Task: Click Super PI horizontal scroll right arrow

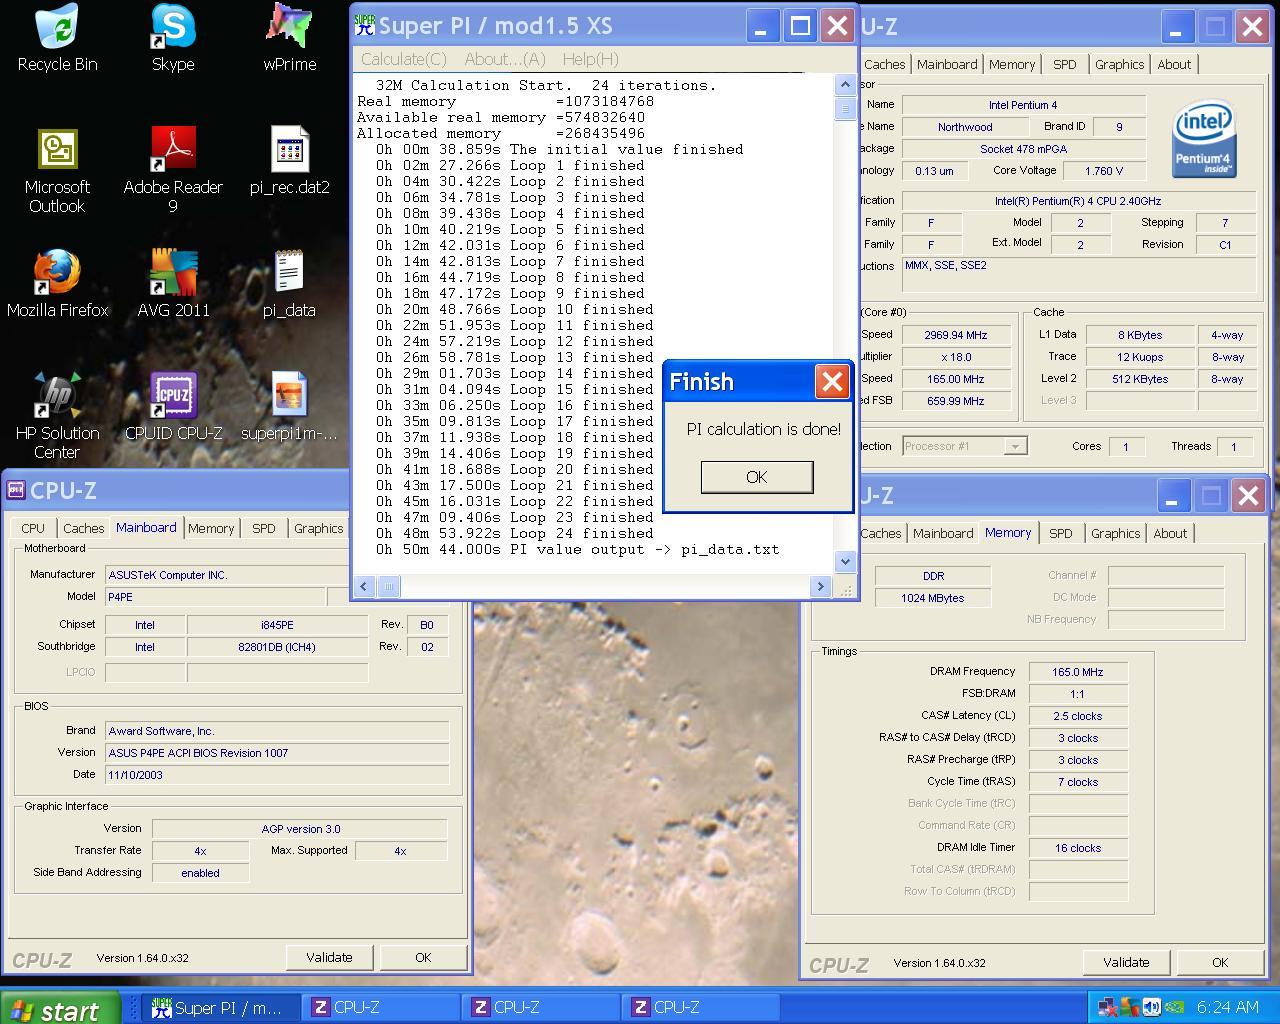Action: coord(821,587)
